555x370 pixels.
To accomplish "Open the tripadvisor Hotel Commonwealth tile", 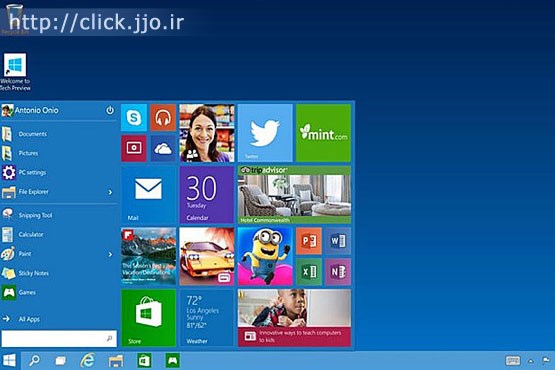I will 294,194.
